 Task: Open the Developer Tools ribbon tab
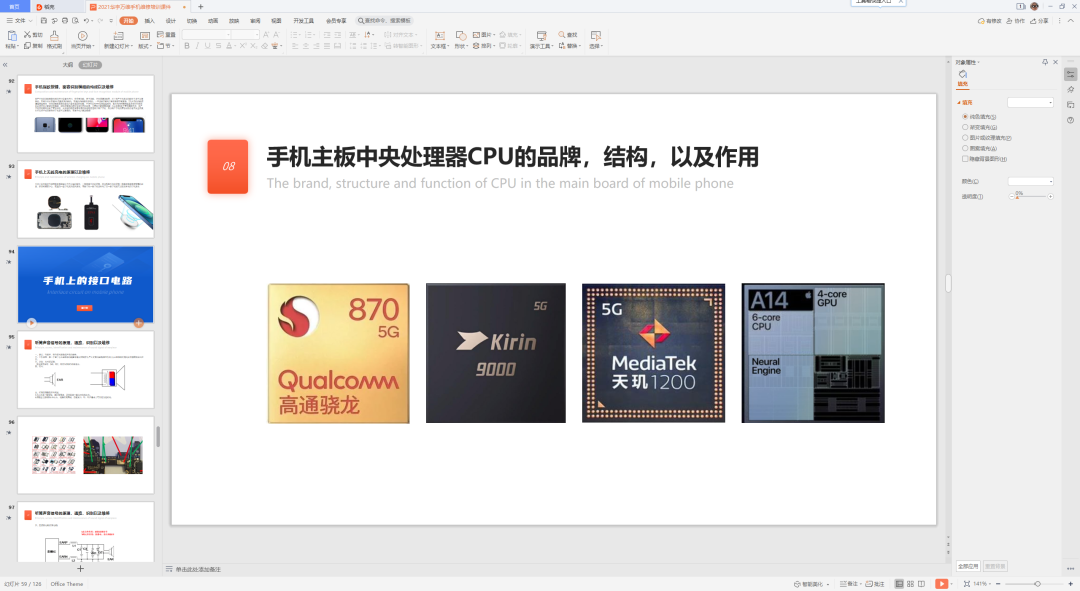click(304, 21)
